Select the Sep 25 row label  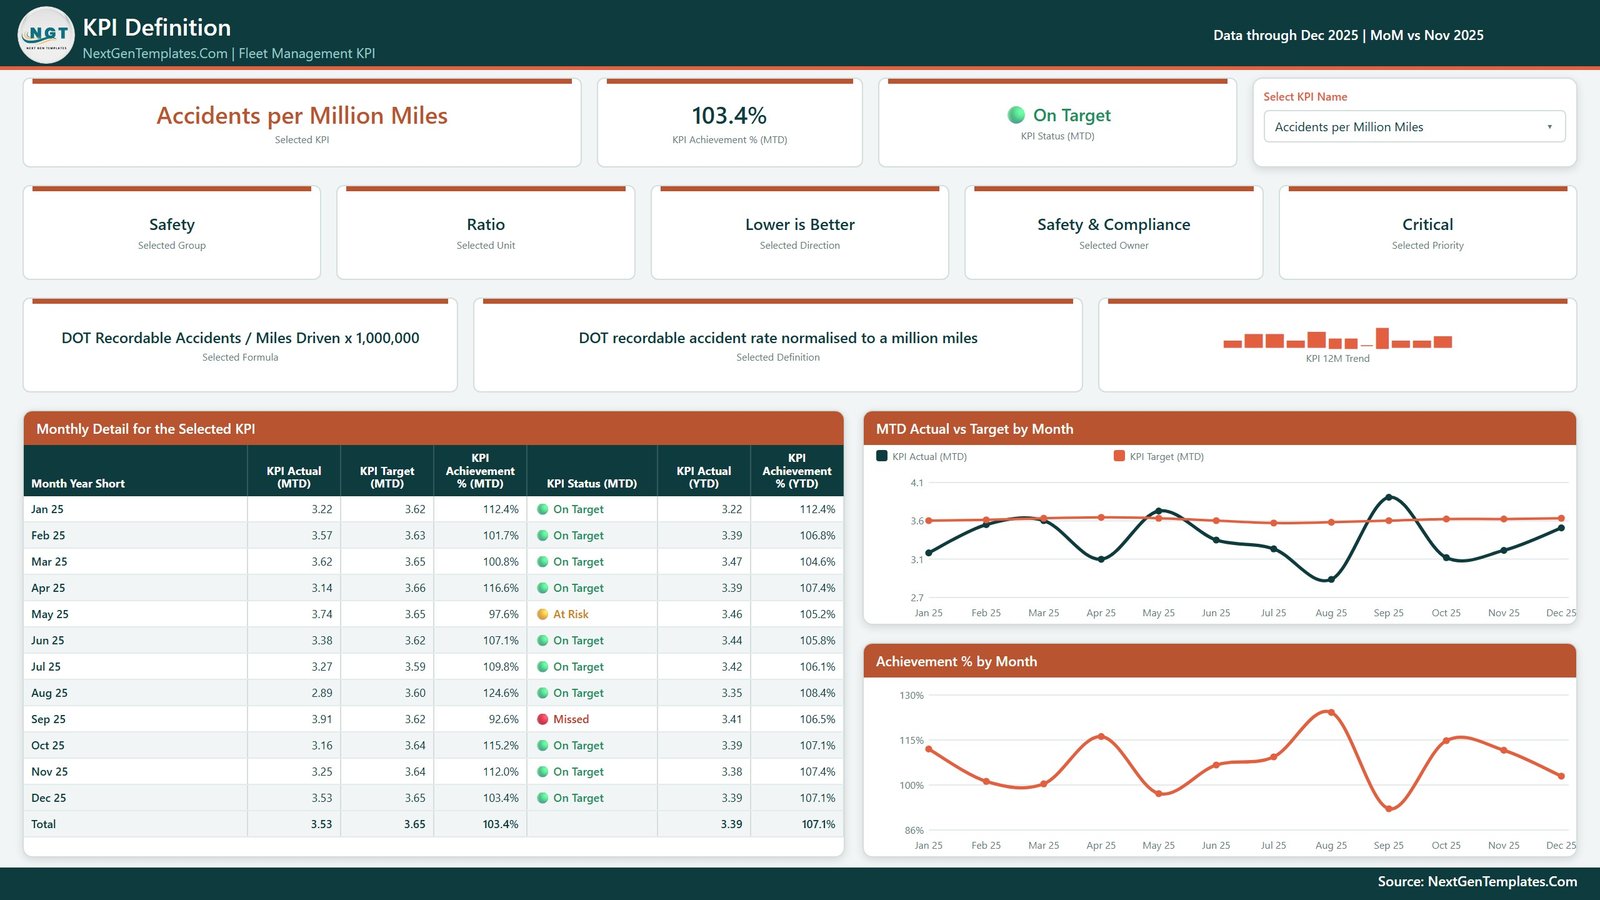(48, 719)
